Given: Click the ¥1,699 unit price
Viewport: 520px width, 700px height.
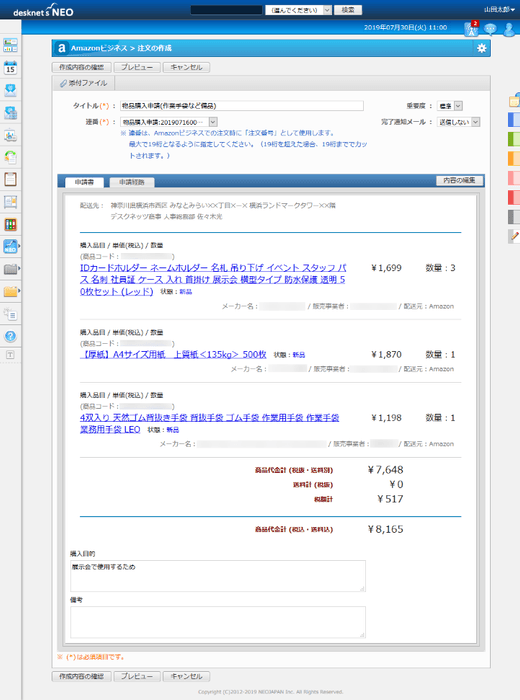Looking at the screenshot, I should 386,268.
